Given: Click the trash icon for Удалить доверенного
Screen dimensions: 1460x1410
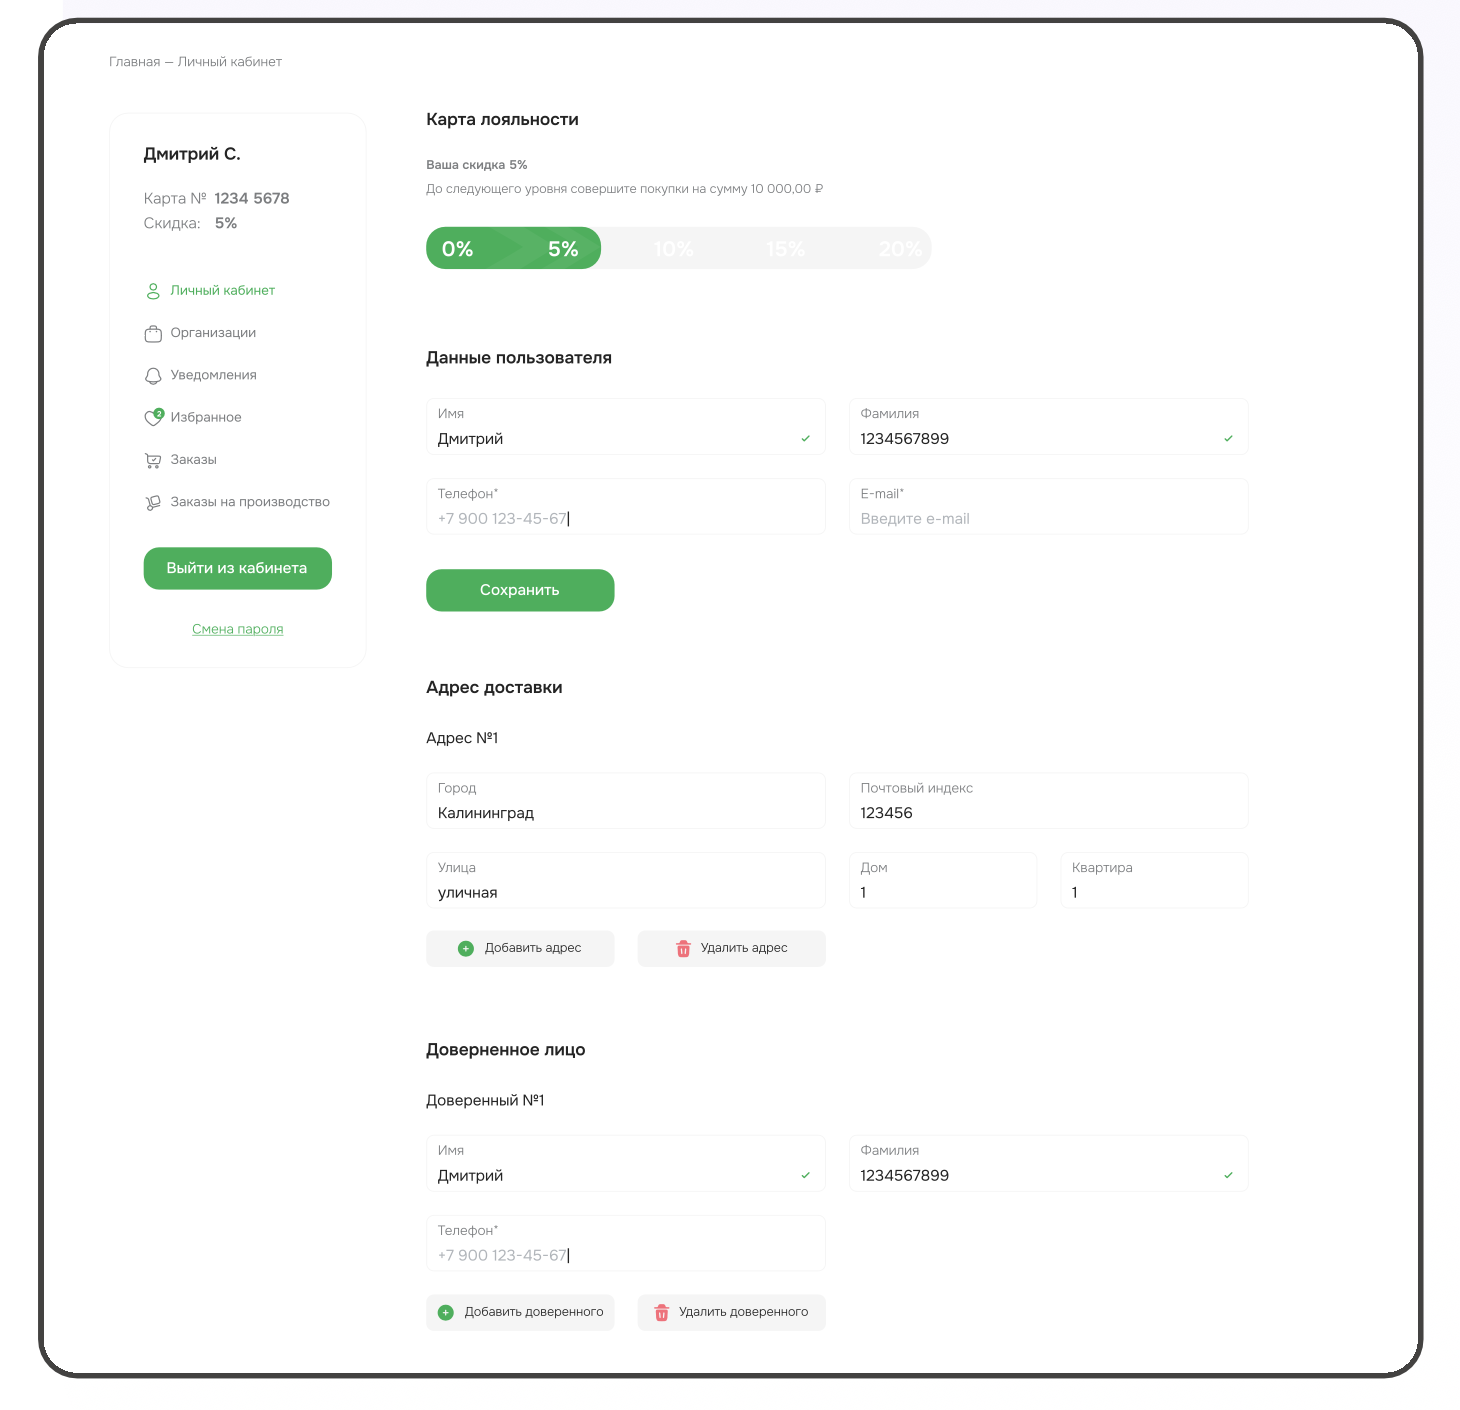Looking at the screenshot, I should (x=661, y=1312).
